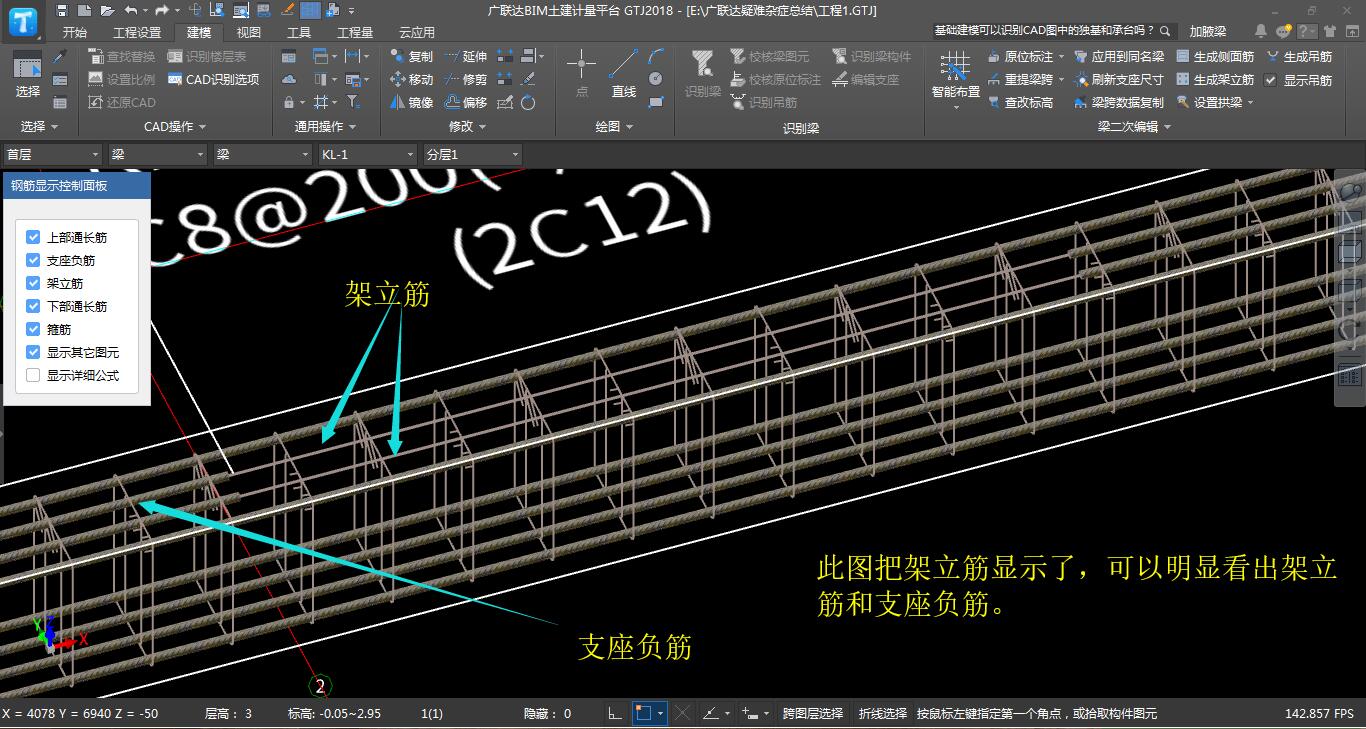Uncheck 下部通长筋 checkbox
Screen dimensions: 1366x729
(33, 306)
